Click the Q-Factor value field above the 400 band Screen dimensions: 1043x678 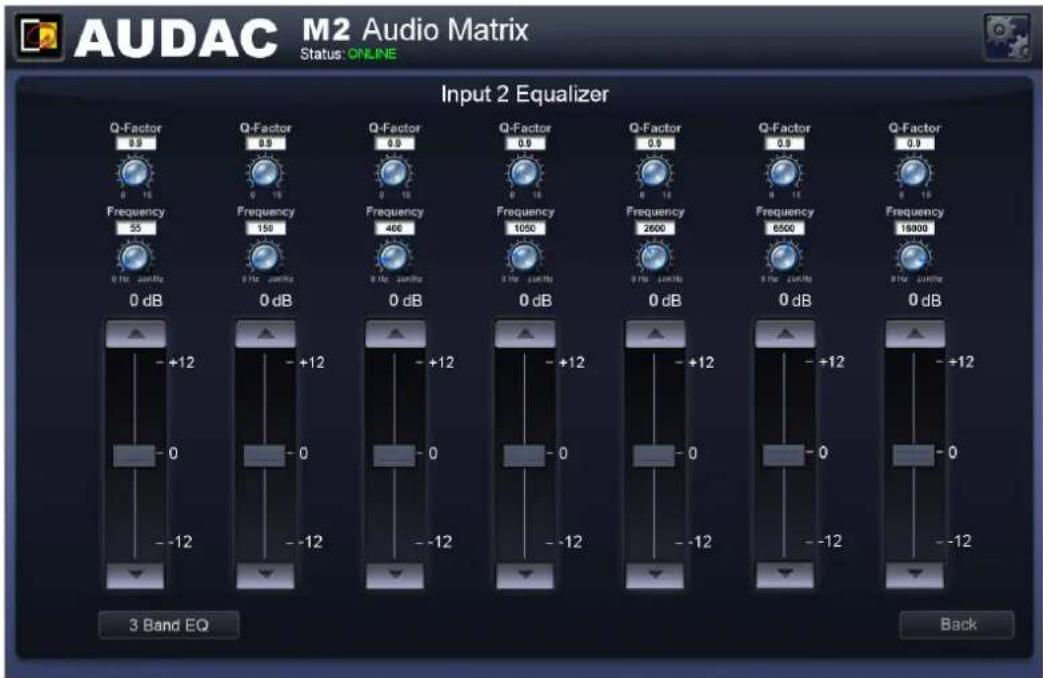[x=394, y=144]
